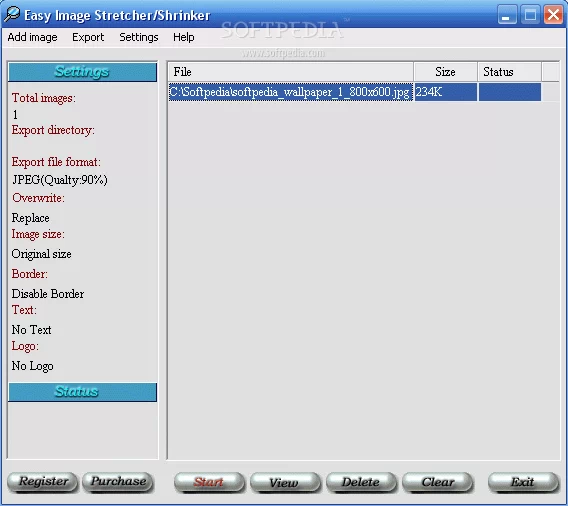Click the No Logo value
The image size is (568, 506).
point(32,366)
